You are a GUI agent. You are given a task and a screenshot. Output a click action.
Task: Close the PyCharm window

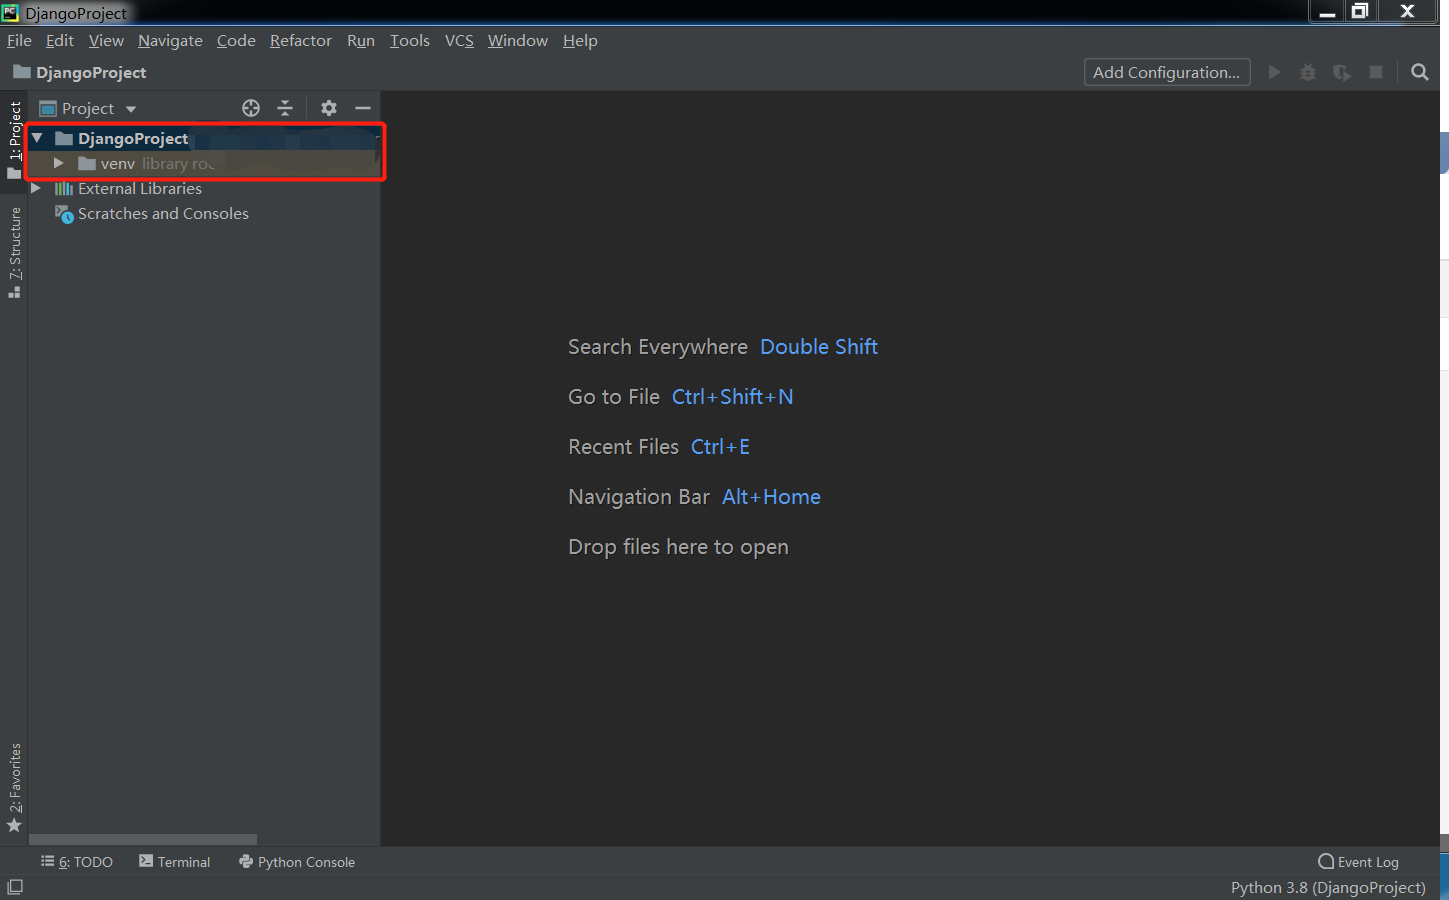[x=1408, y=12]
